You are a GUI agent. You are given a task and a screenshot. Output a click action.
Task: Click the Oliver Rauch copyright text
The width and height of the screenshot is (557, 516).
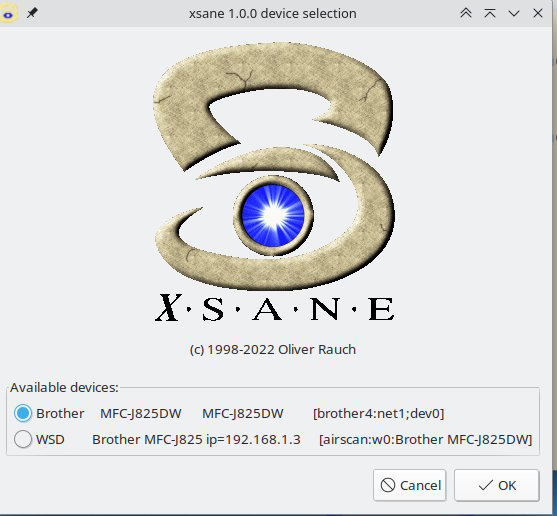tap(273, 350)
